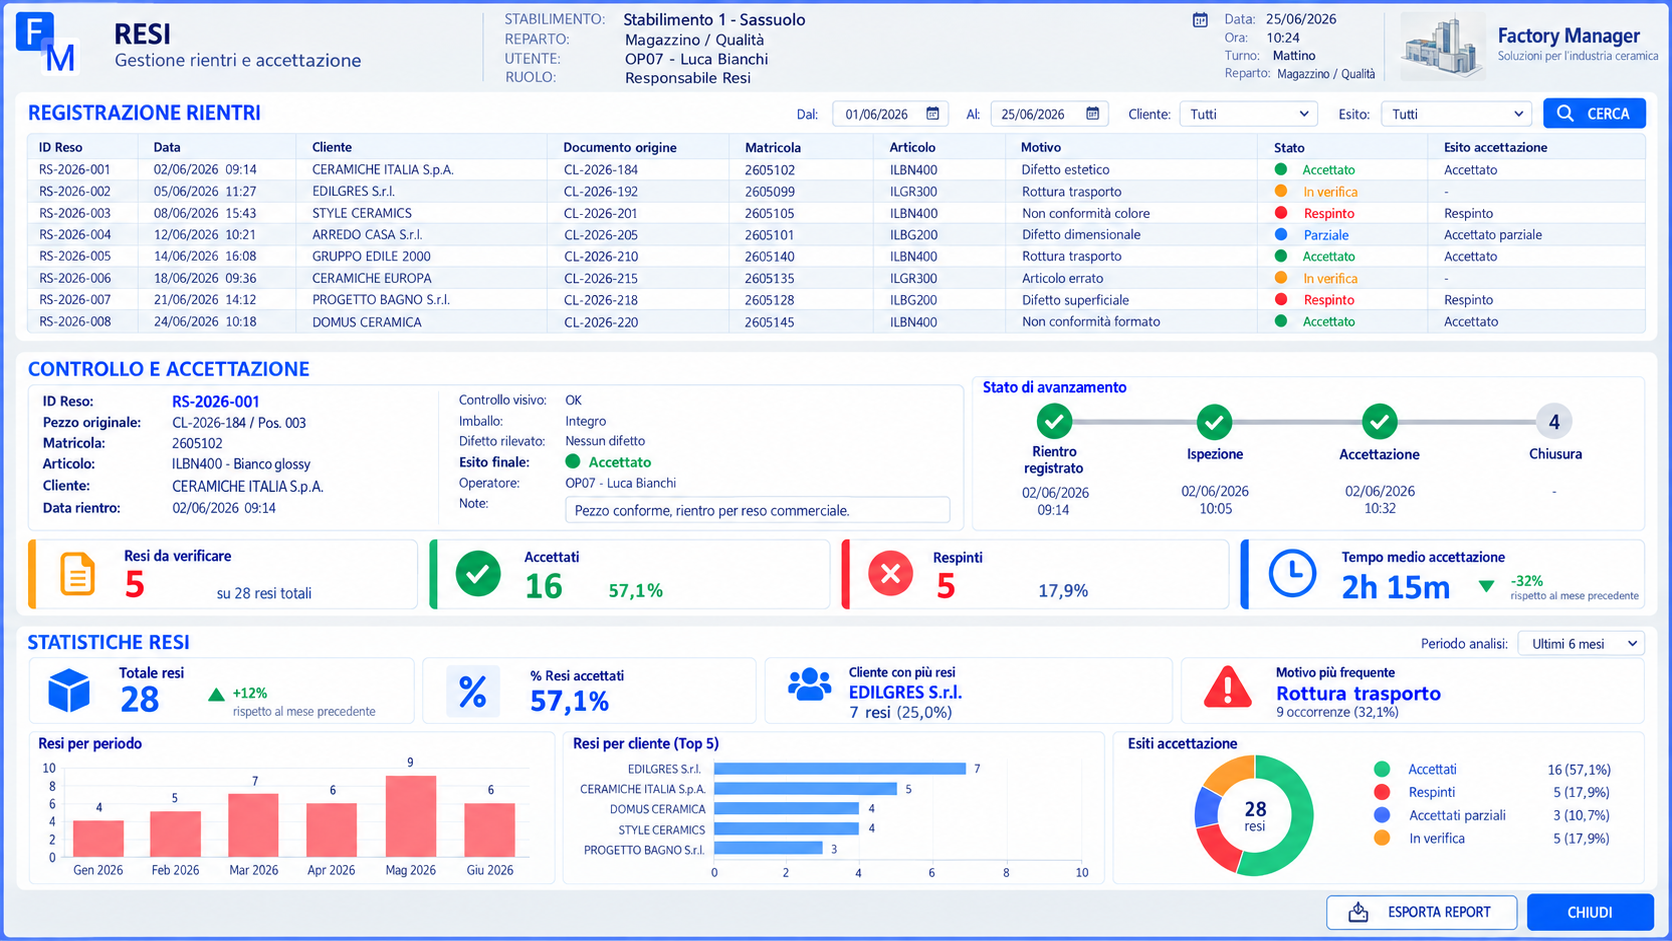
Task: Click the EDILGRES S.r.l. bar in client chart
Action: [840, 769]
